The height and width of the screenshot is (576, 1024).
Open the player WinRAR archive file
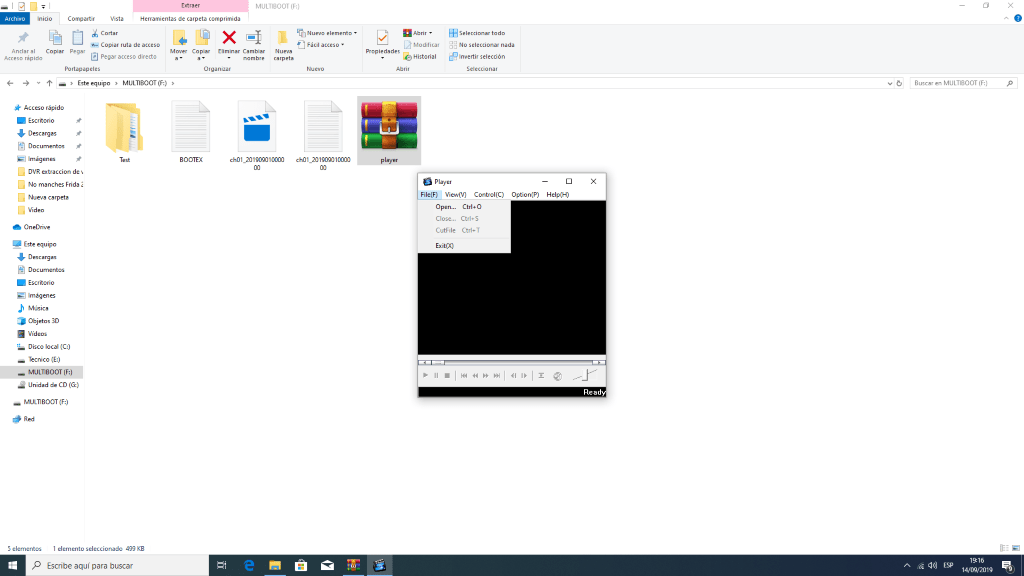(389, 126)
